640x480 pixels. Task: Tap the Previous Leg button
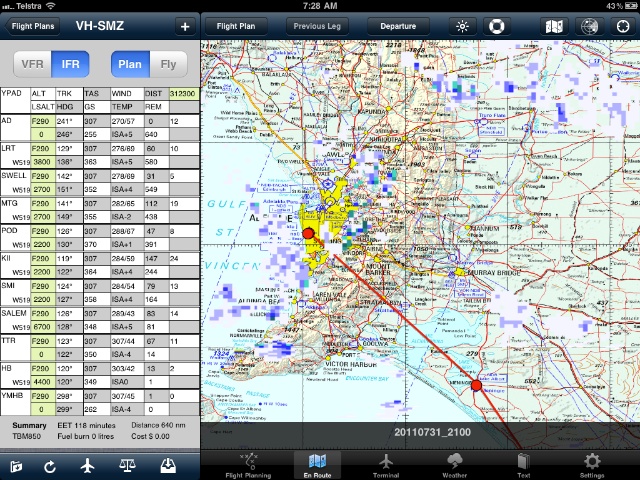pyautogui.click(x=317, y=27)
